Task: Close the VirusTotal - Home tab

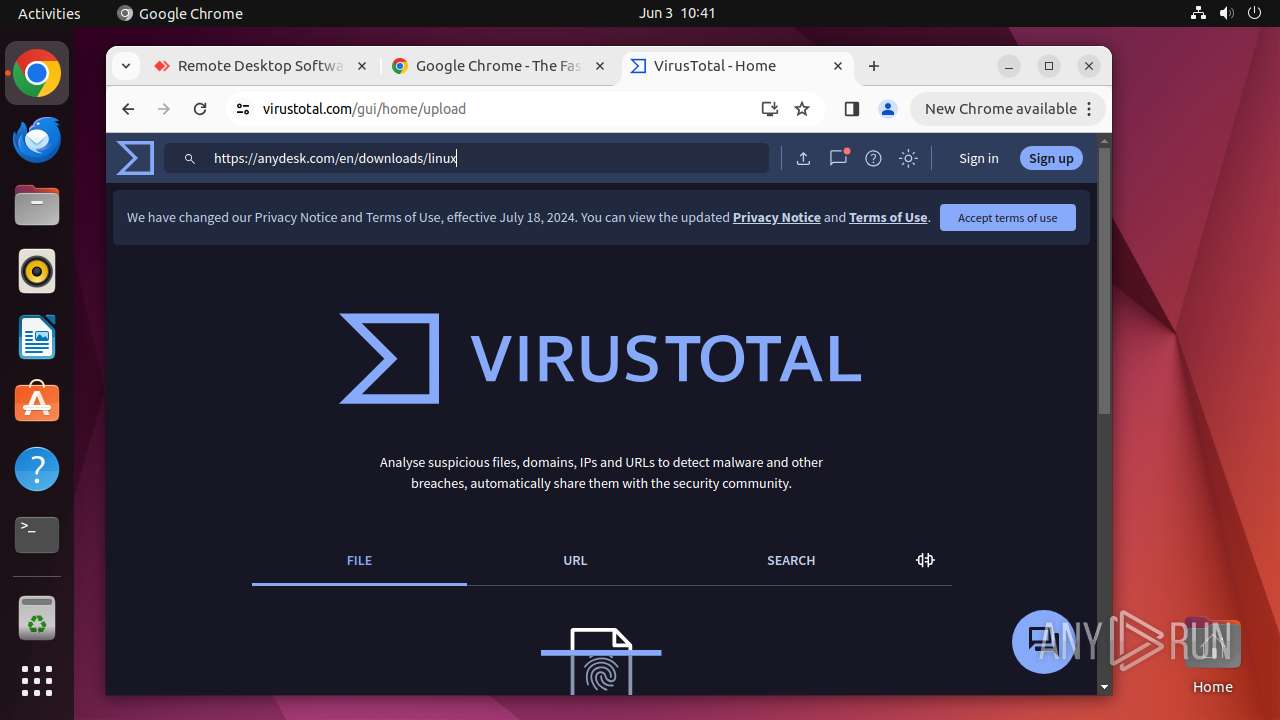Action: tap(838, 66)
